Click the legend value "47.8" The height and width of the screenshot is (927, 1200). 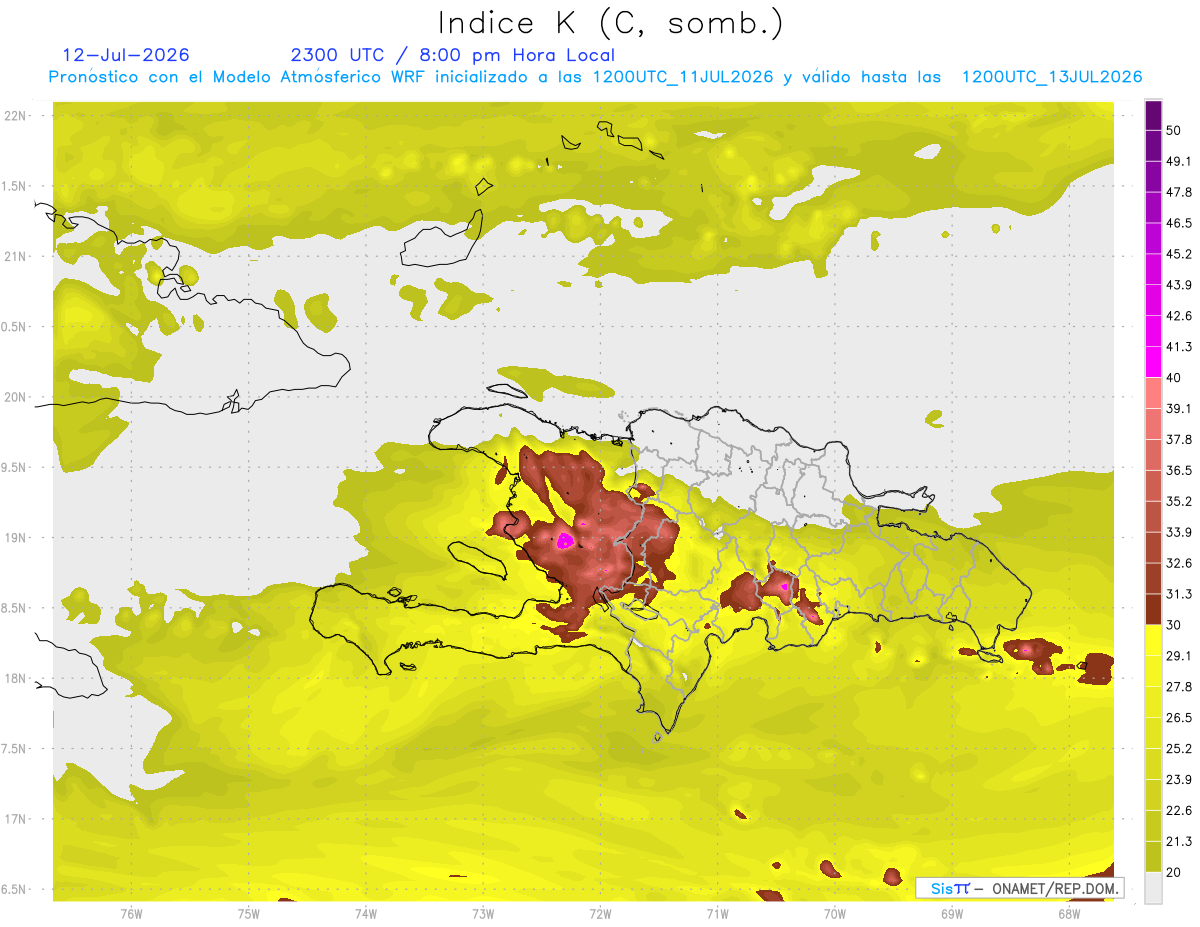(x=1179, y=192)
